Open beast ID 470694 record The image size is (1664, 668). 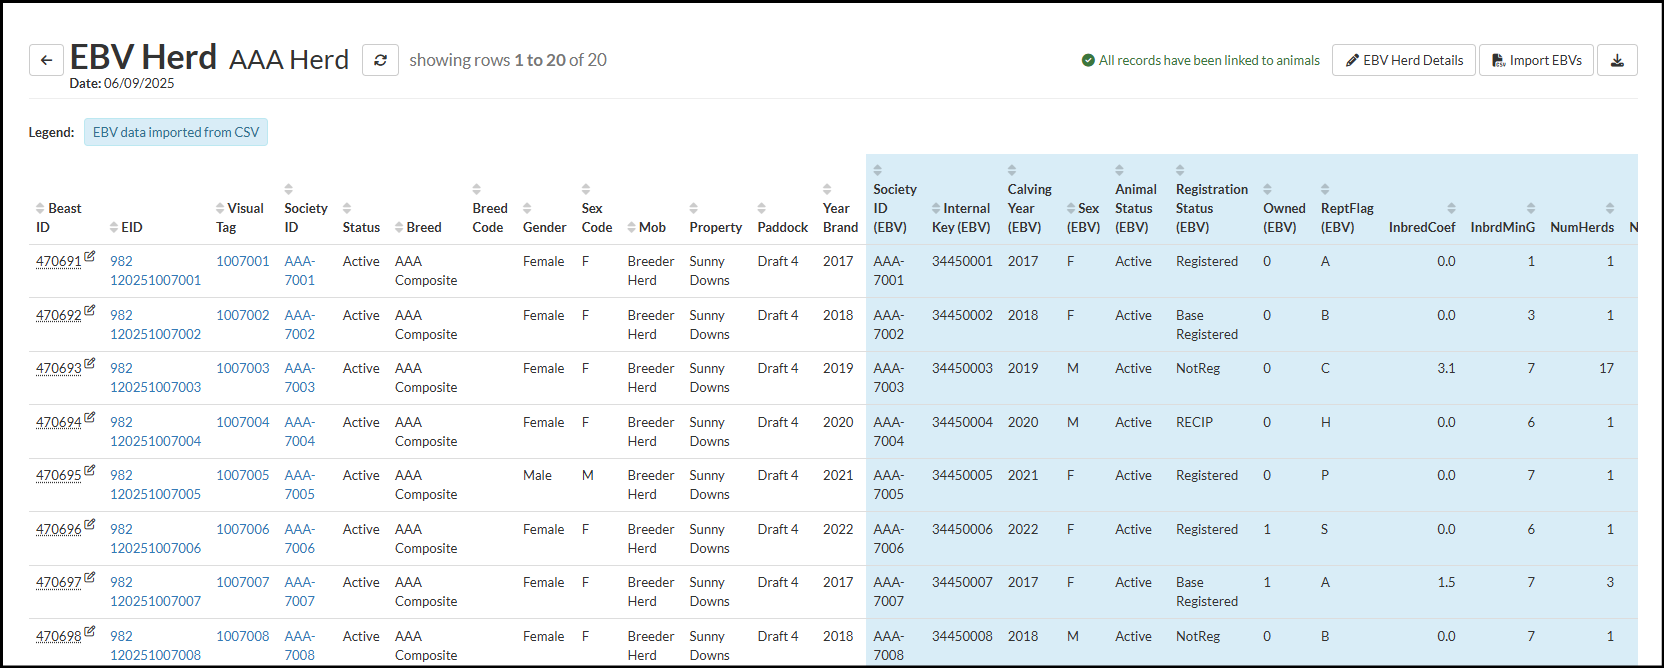click(x=58, y=423)
